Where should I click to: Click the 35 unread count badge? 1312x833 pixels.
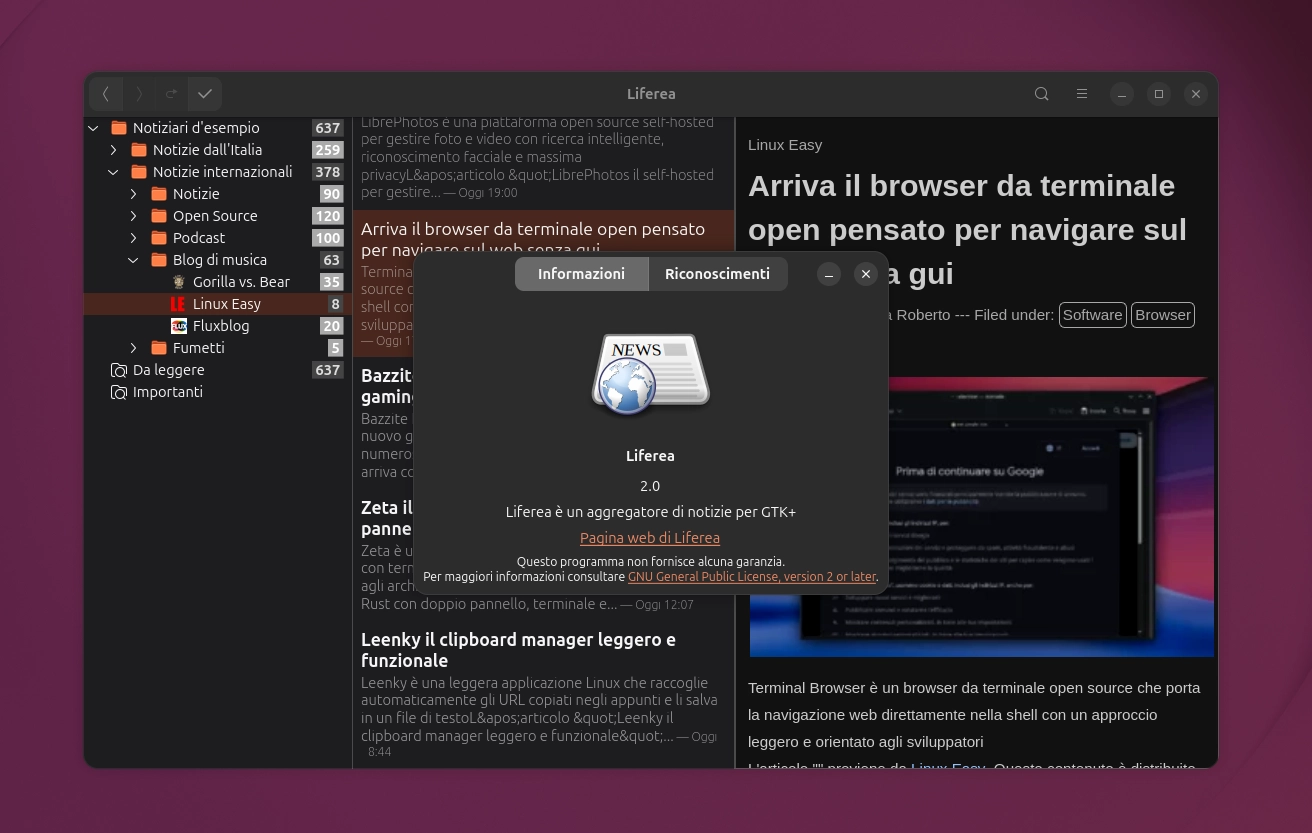coord(331,282)
